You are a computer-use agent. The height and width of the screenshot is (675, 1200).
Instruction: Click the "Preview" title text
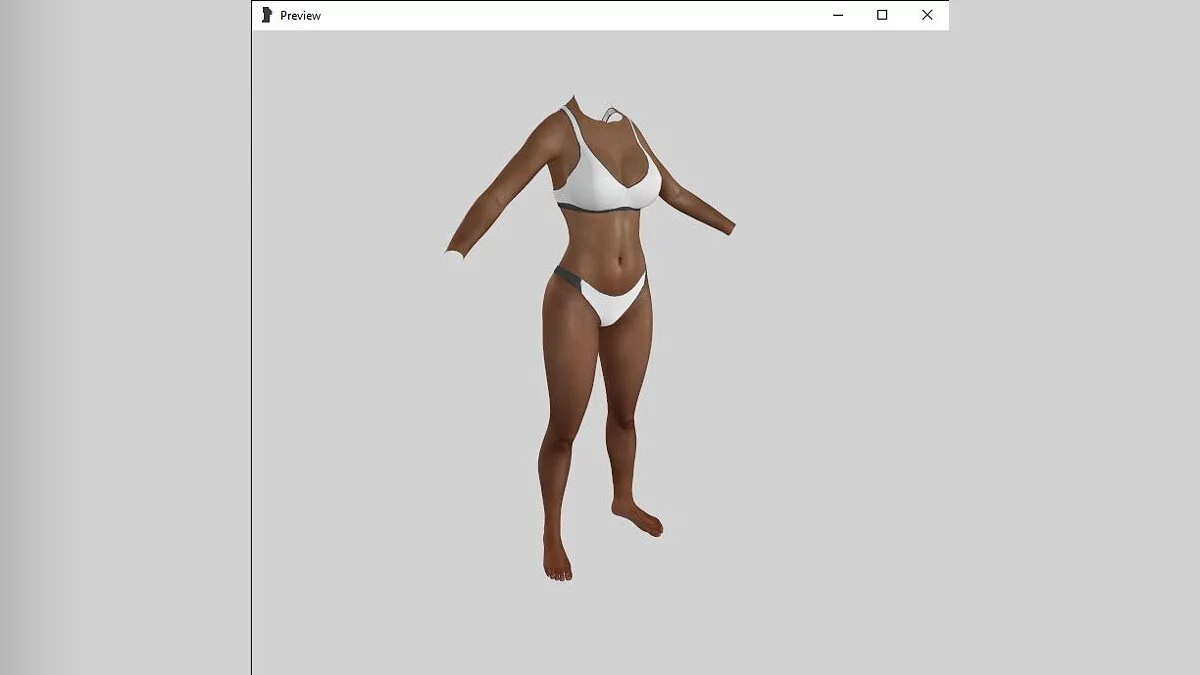pos(300,16)
